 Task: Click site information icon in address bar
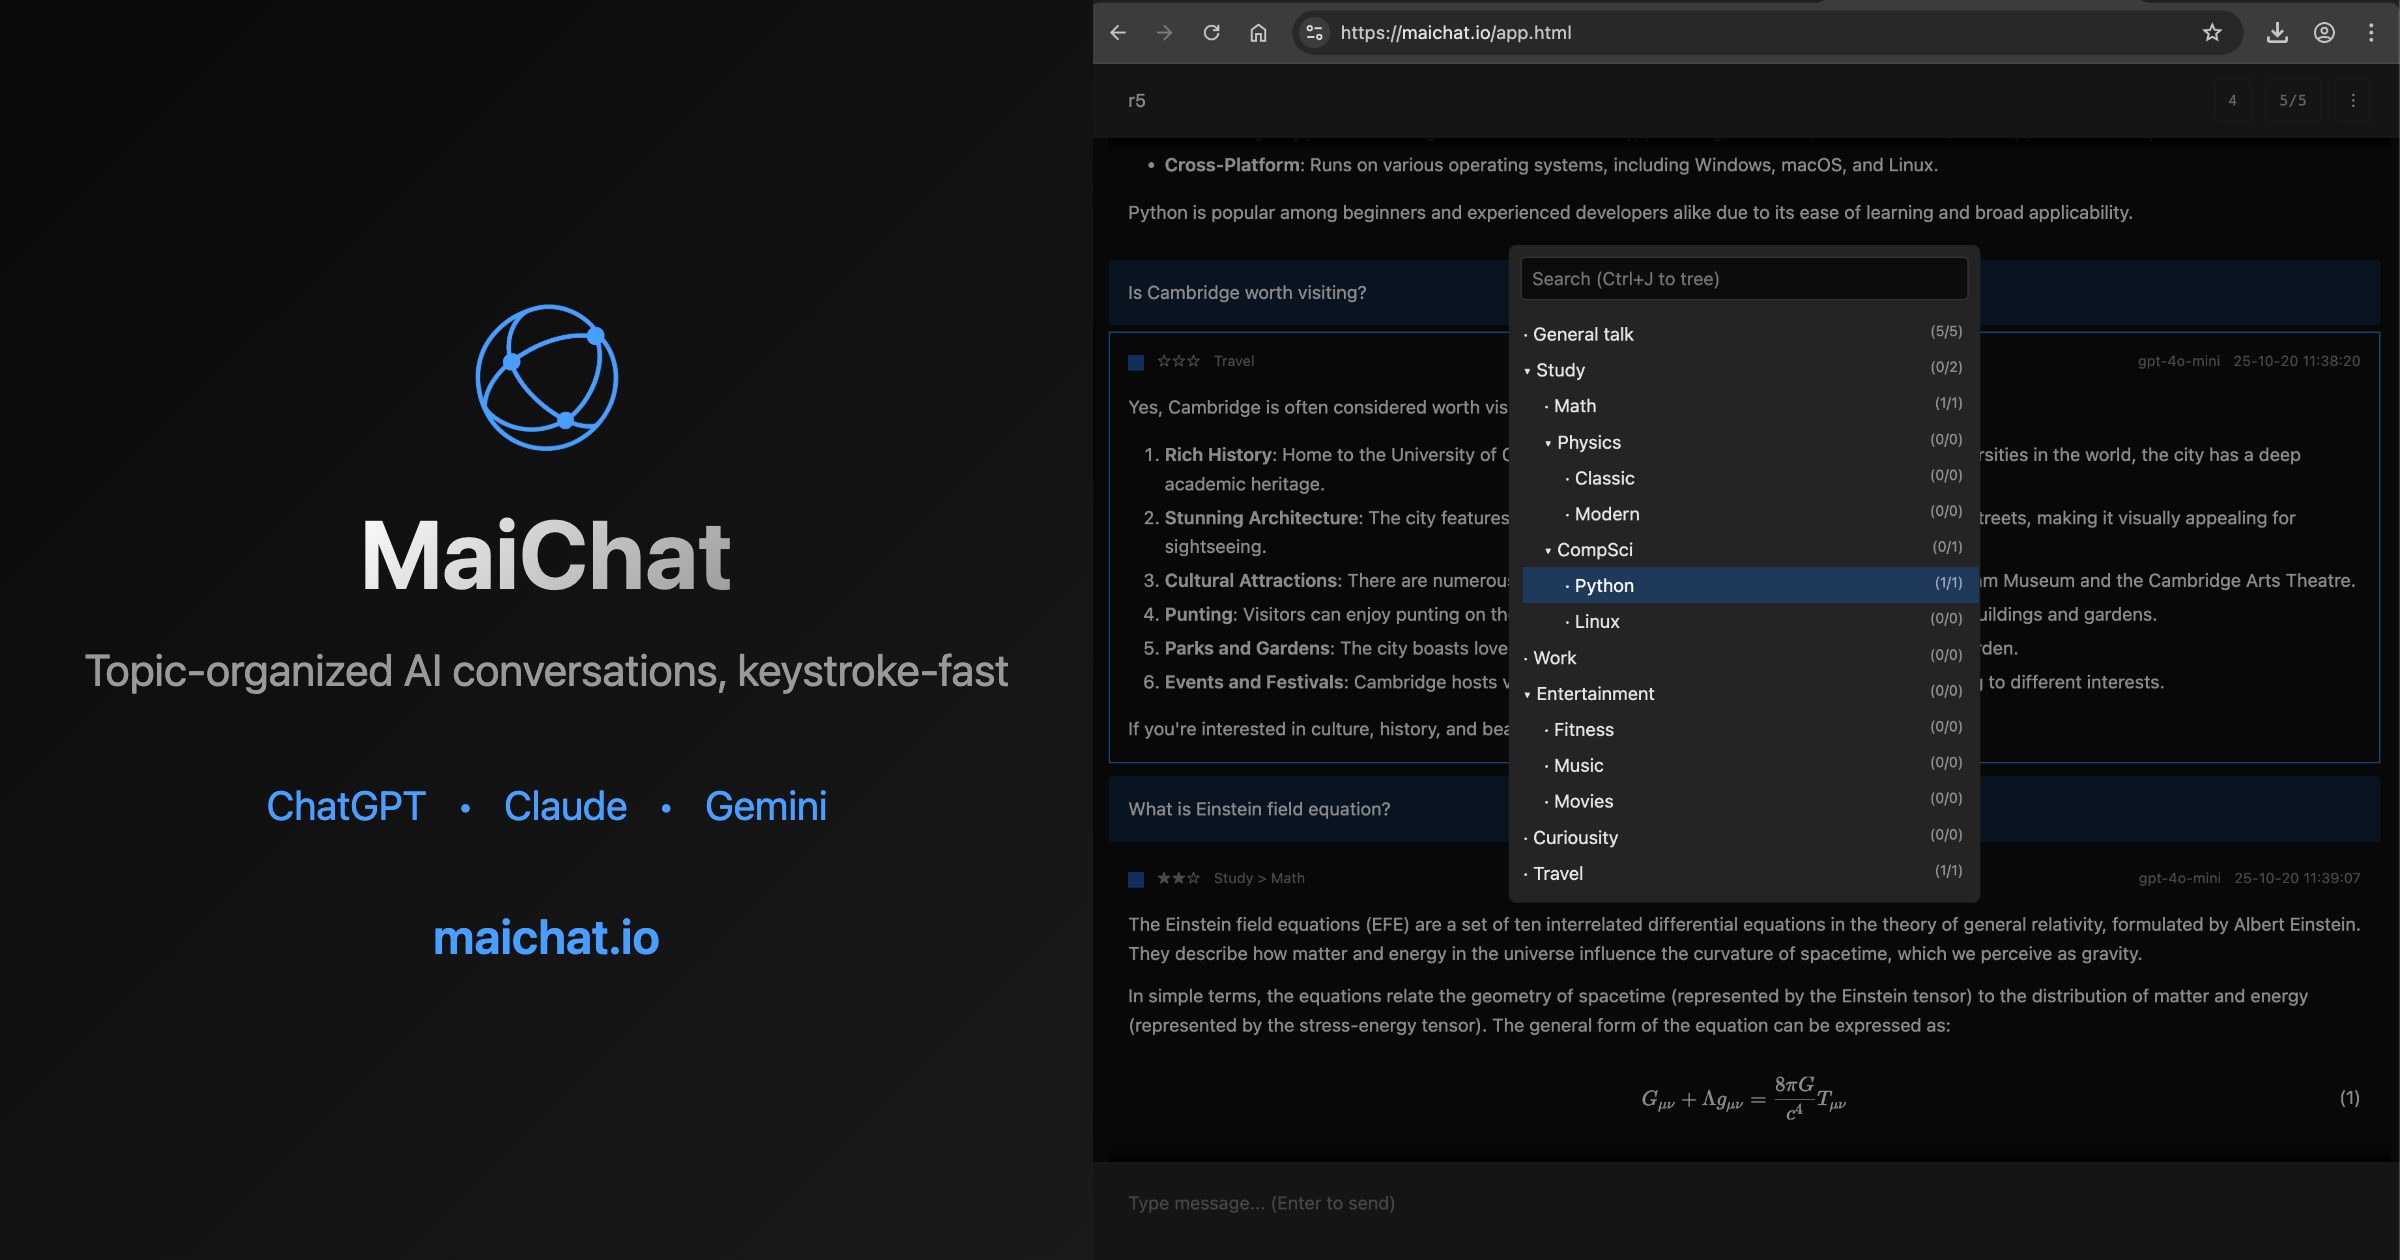click(x=1315, y=33)
